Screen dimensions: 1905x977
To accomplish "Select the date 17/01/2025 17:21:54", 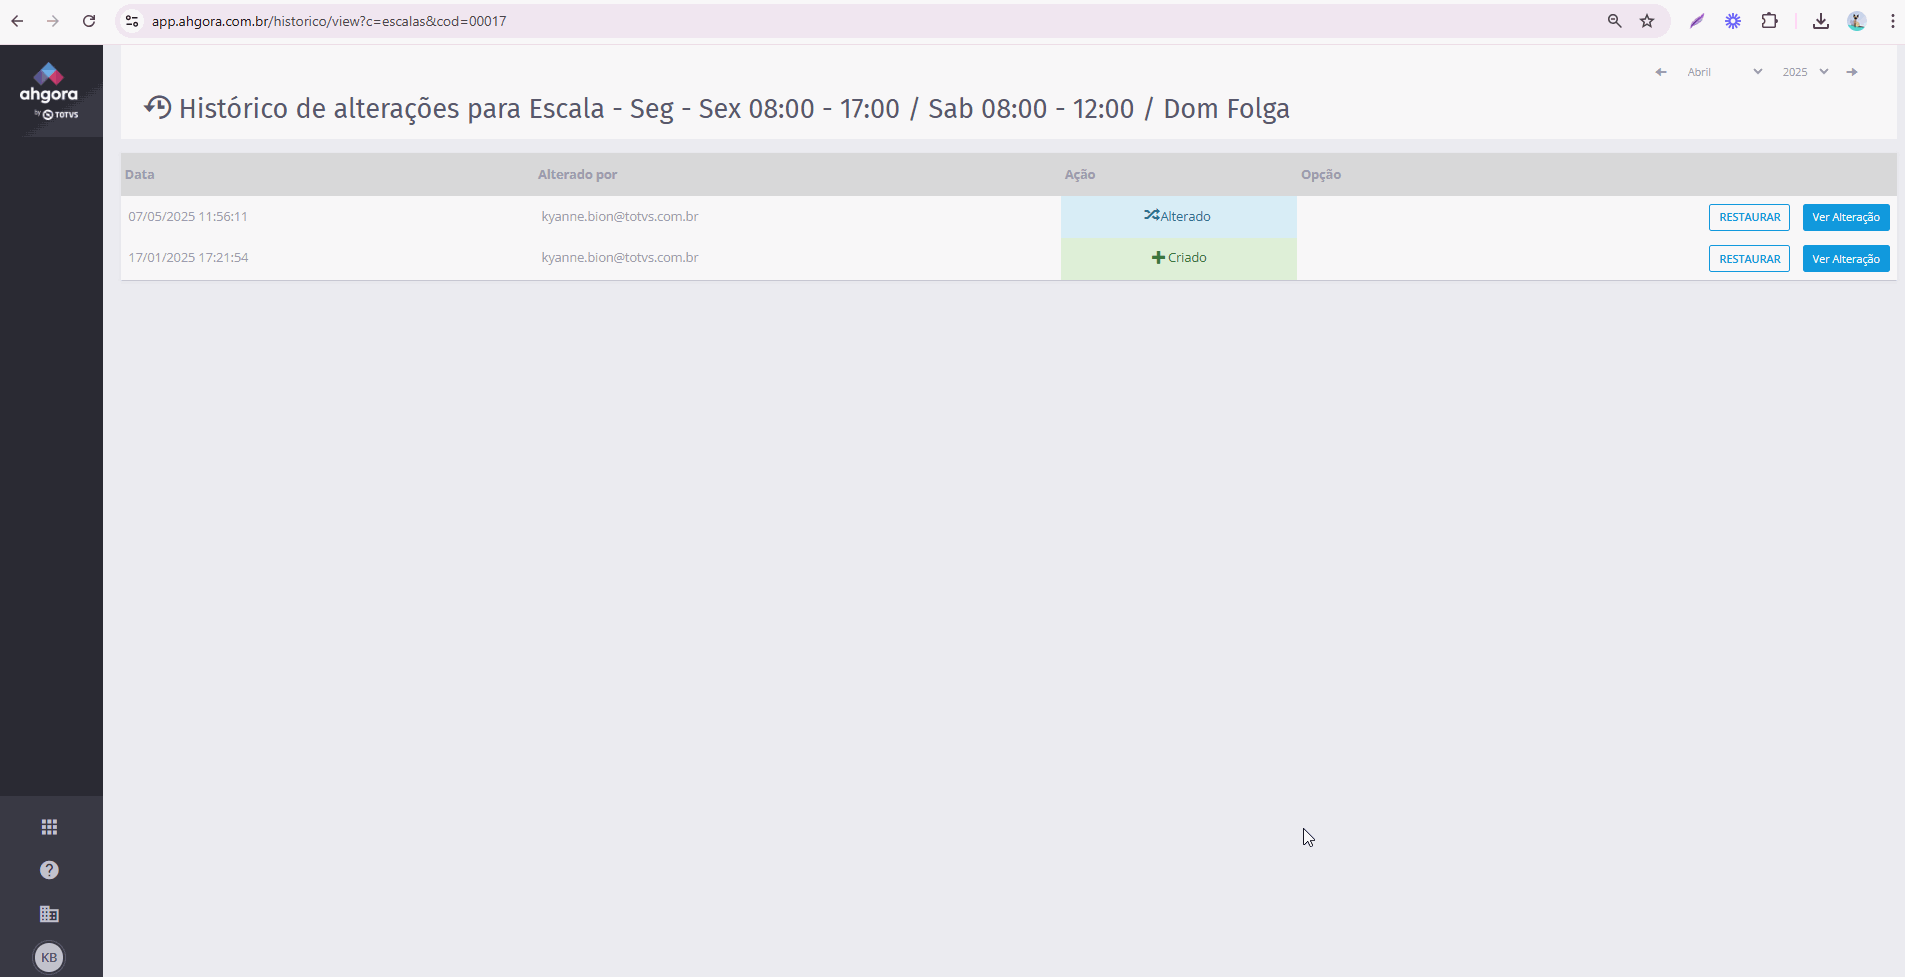I will (188, 257).
